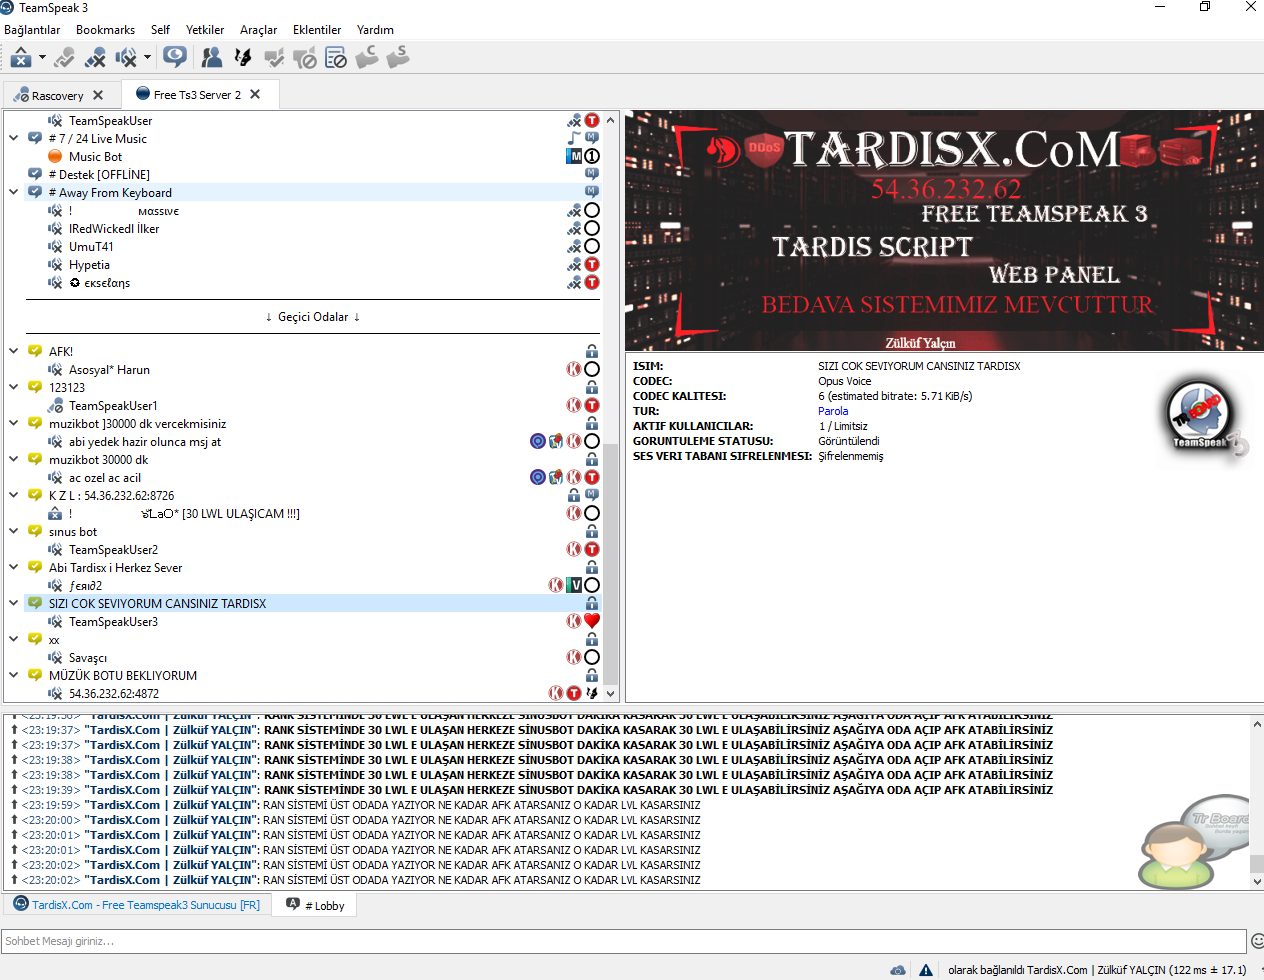The height and width of the screenshot is (980, 1264).
Task: Click the TardisX.com banner image
Action: [943, 231]
